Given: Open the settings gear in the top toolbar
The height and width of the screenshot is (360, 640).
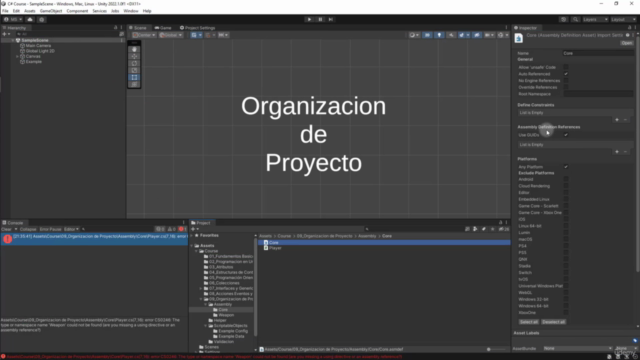Looking at the screenshot, I should coord(42,19).
